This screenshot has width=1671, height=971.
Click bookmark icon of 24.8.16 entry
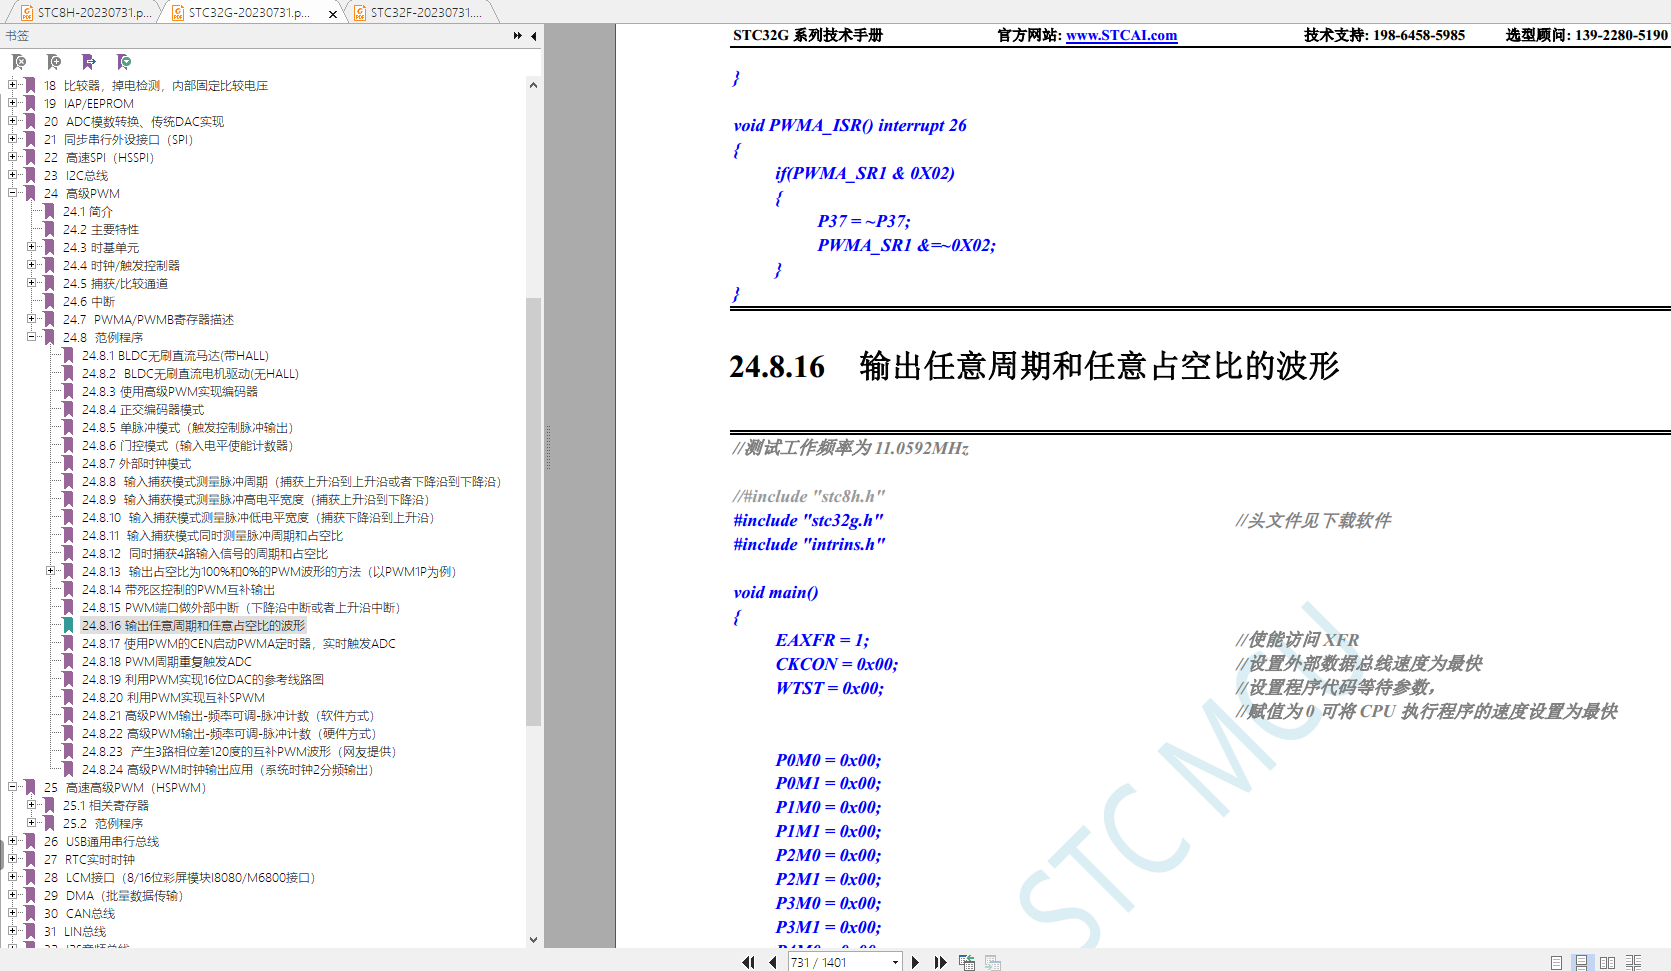click(68, 625)
